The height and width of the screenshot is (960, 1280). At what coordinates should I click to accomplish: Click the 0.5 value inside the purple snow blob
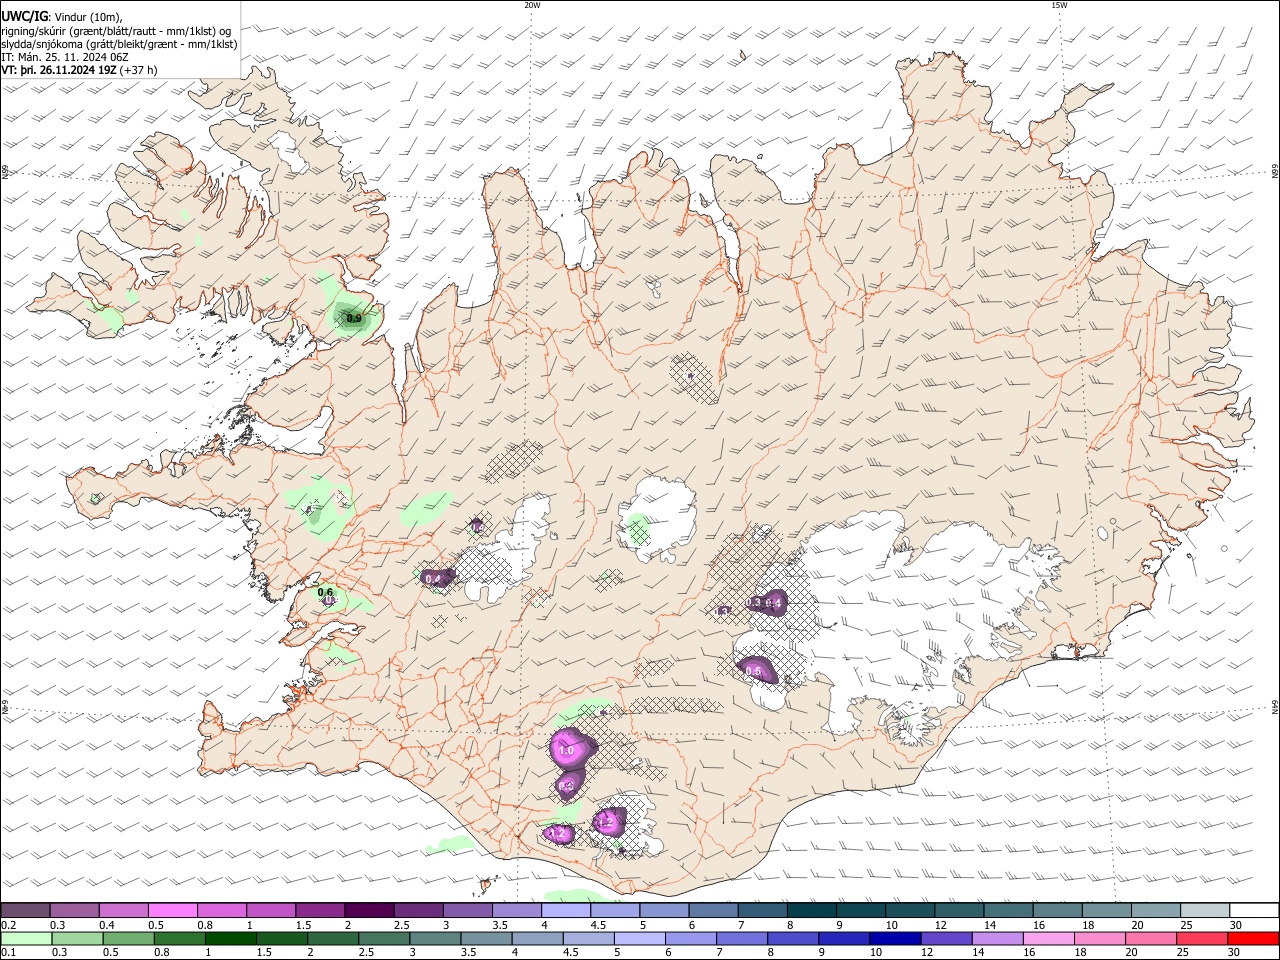point(754,671)
